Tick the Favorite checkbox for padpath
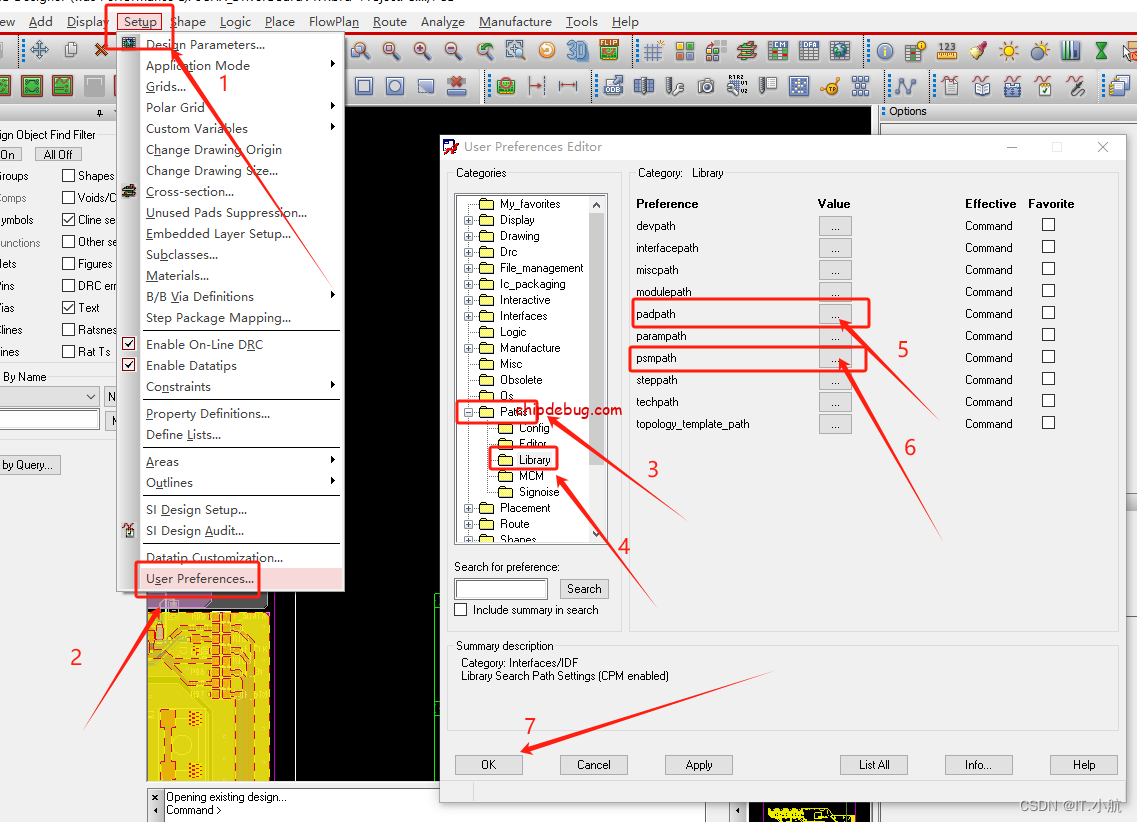 point(1048,313)
